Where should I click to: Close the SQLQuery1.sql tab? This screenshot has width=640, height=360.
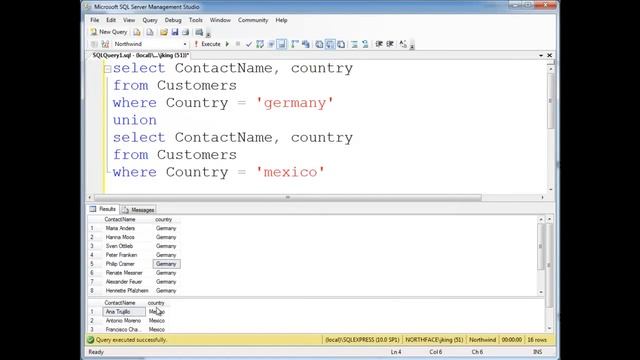pyautogui.click(x=549, y=55)
